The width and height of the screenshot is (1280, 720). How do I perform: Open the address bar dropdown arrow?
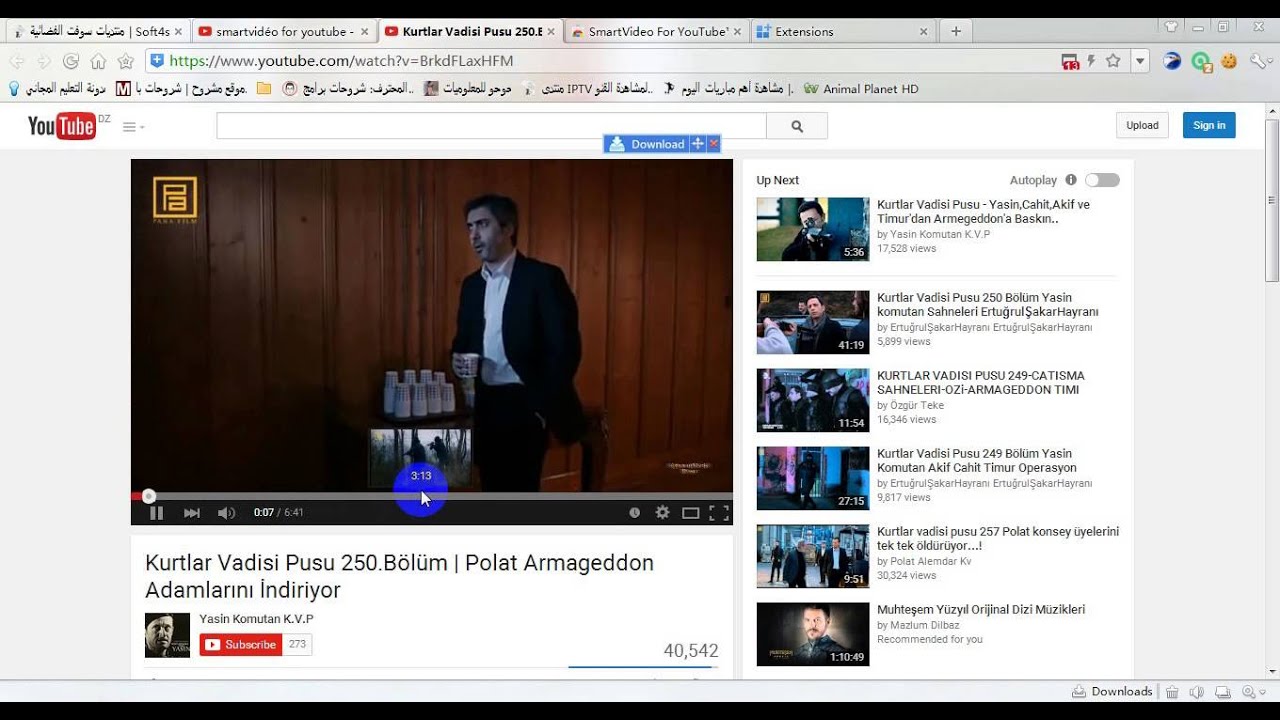click(x=1139, y=61)
